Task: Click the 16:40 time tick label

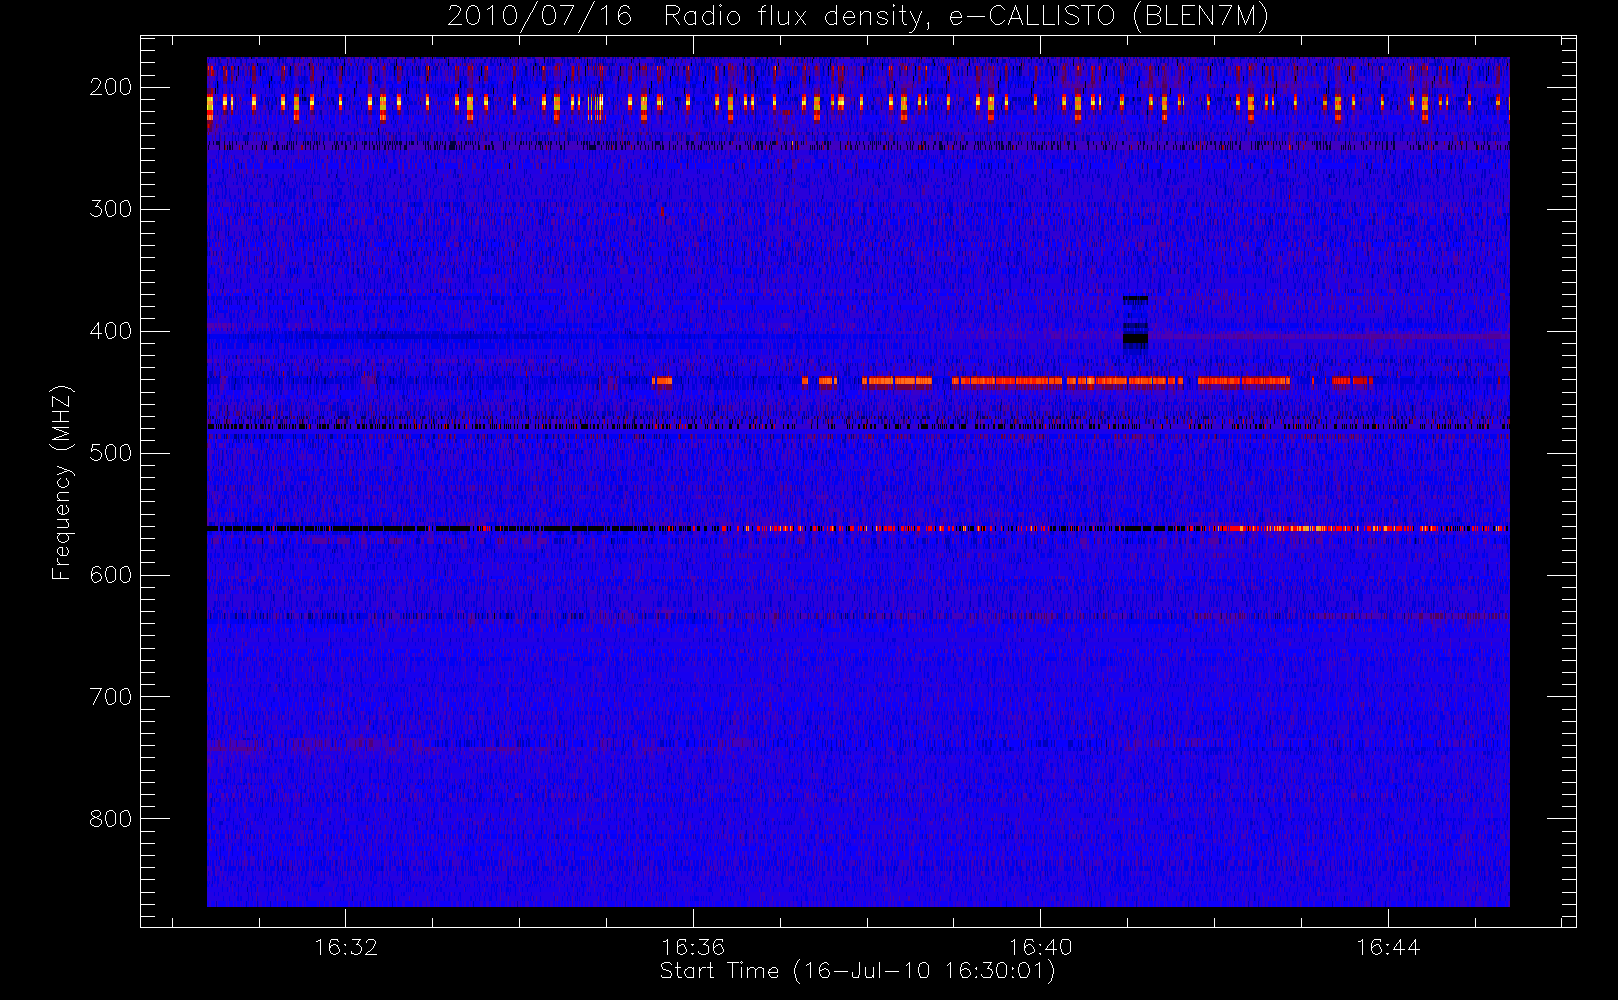Action: pyautogui.click(x=1040, y=947)
